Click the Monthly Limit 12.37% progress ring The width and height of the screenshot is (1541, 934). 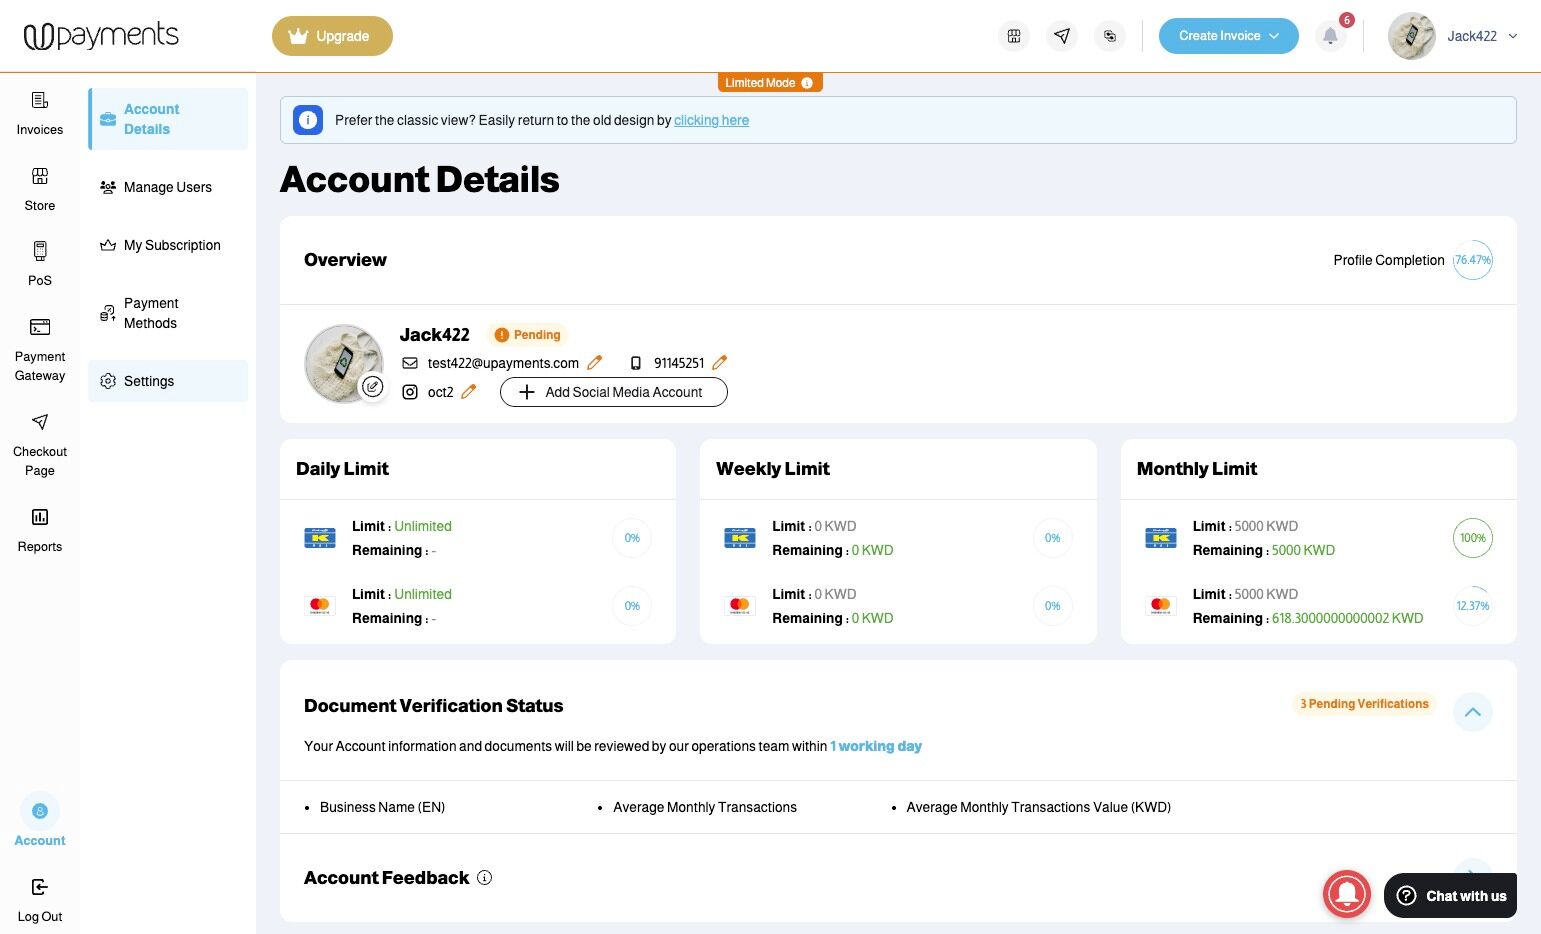[x=1472, y=606]
